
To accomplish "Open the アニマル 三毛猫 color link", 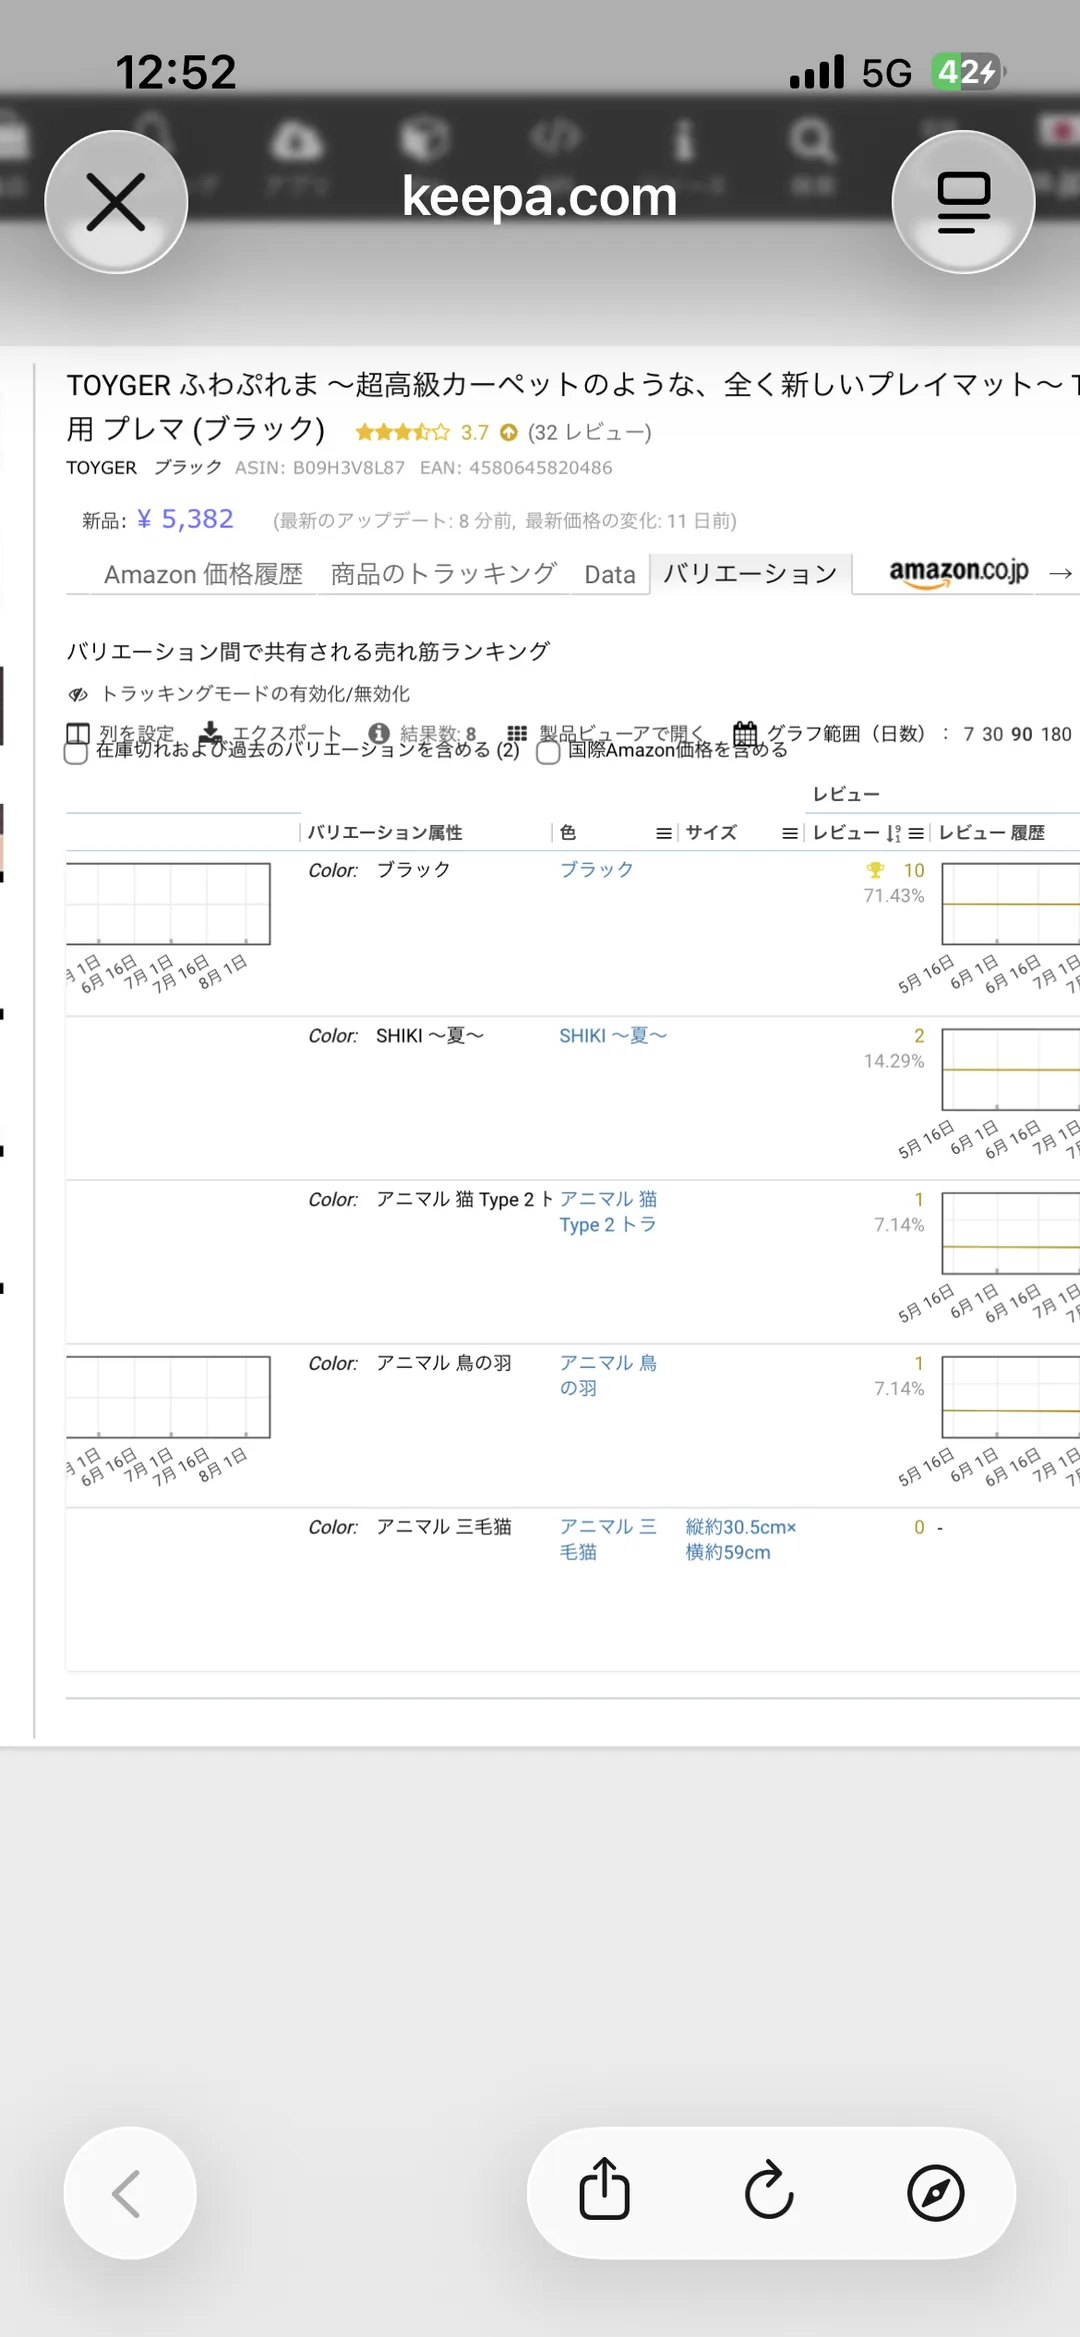I will 608,1540.
